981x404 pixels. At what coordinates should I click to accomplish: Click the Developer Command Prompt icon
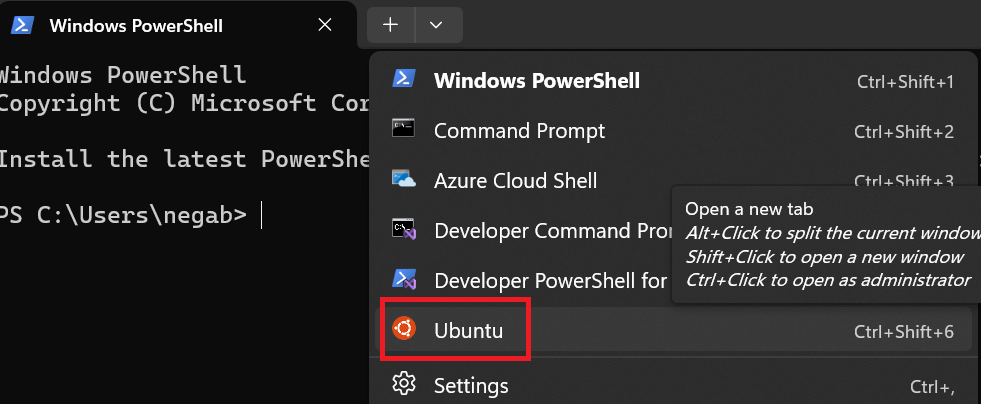click(x=404, y=230)
